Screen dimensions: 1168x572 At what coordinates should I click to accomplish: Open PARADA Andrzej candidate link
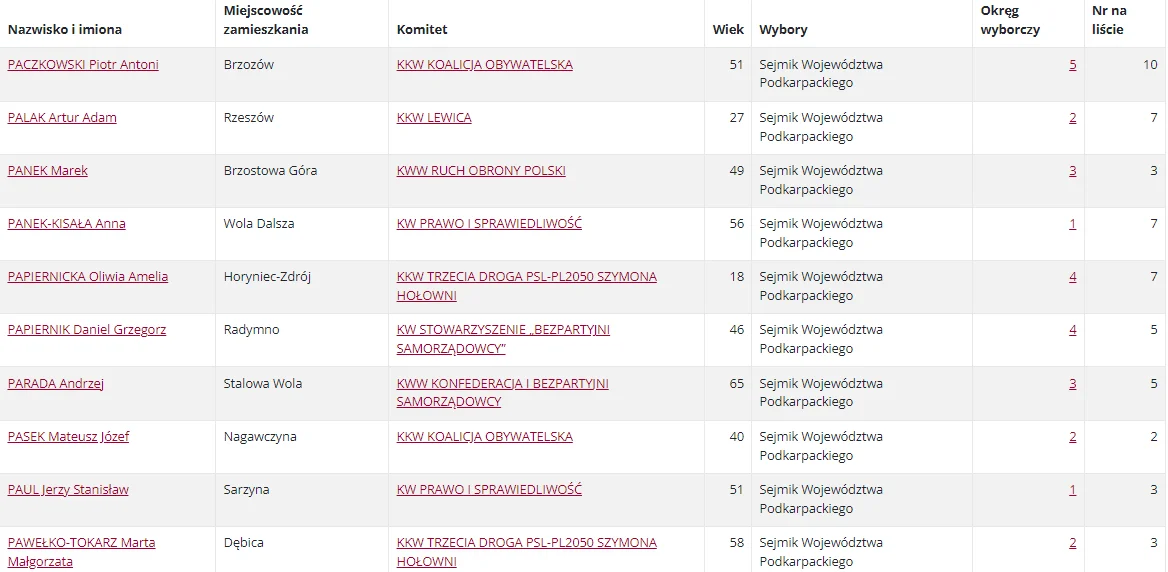pyautogui.click(x=55, y=384)
